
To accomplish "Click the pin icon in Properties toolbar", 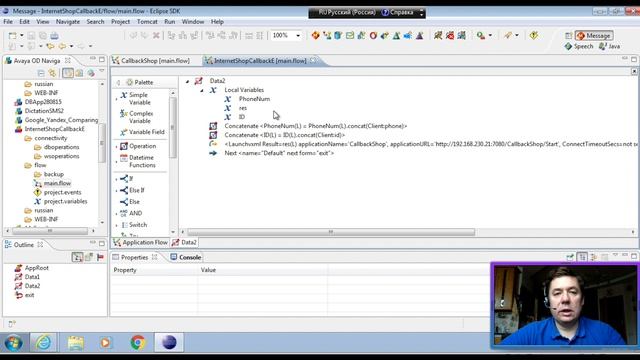I will click(x=570, y=257).
